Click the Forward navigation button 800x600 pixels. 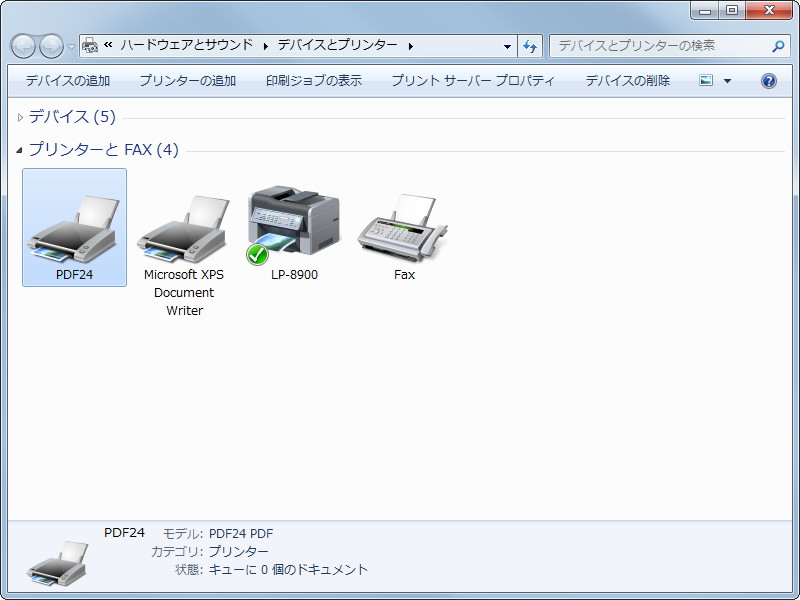52,46
